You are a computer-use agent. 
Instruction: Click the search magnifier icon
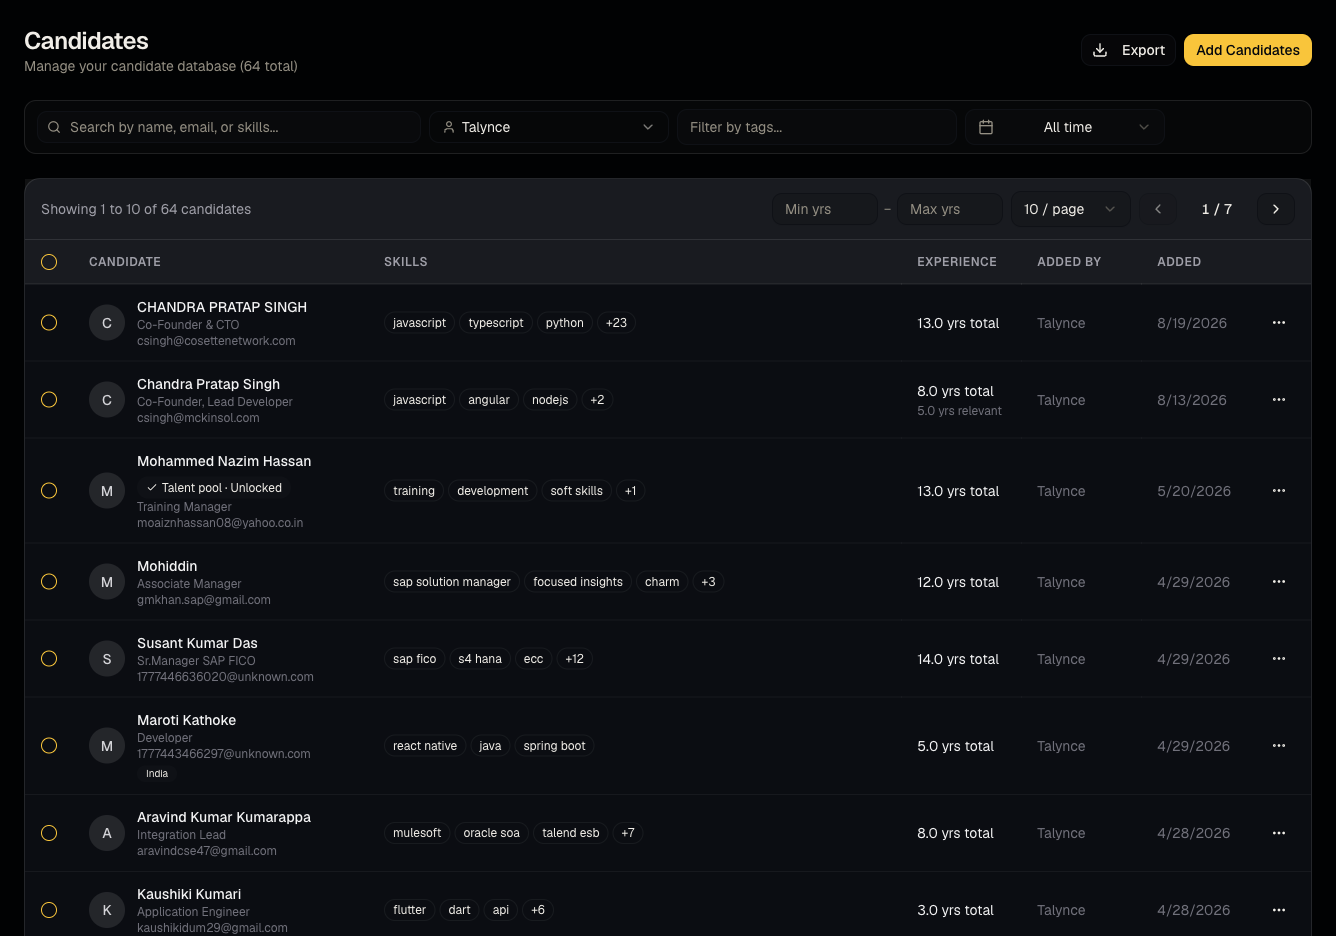point(54,127)
